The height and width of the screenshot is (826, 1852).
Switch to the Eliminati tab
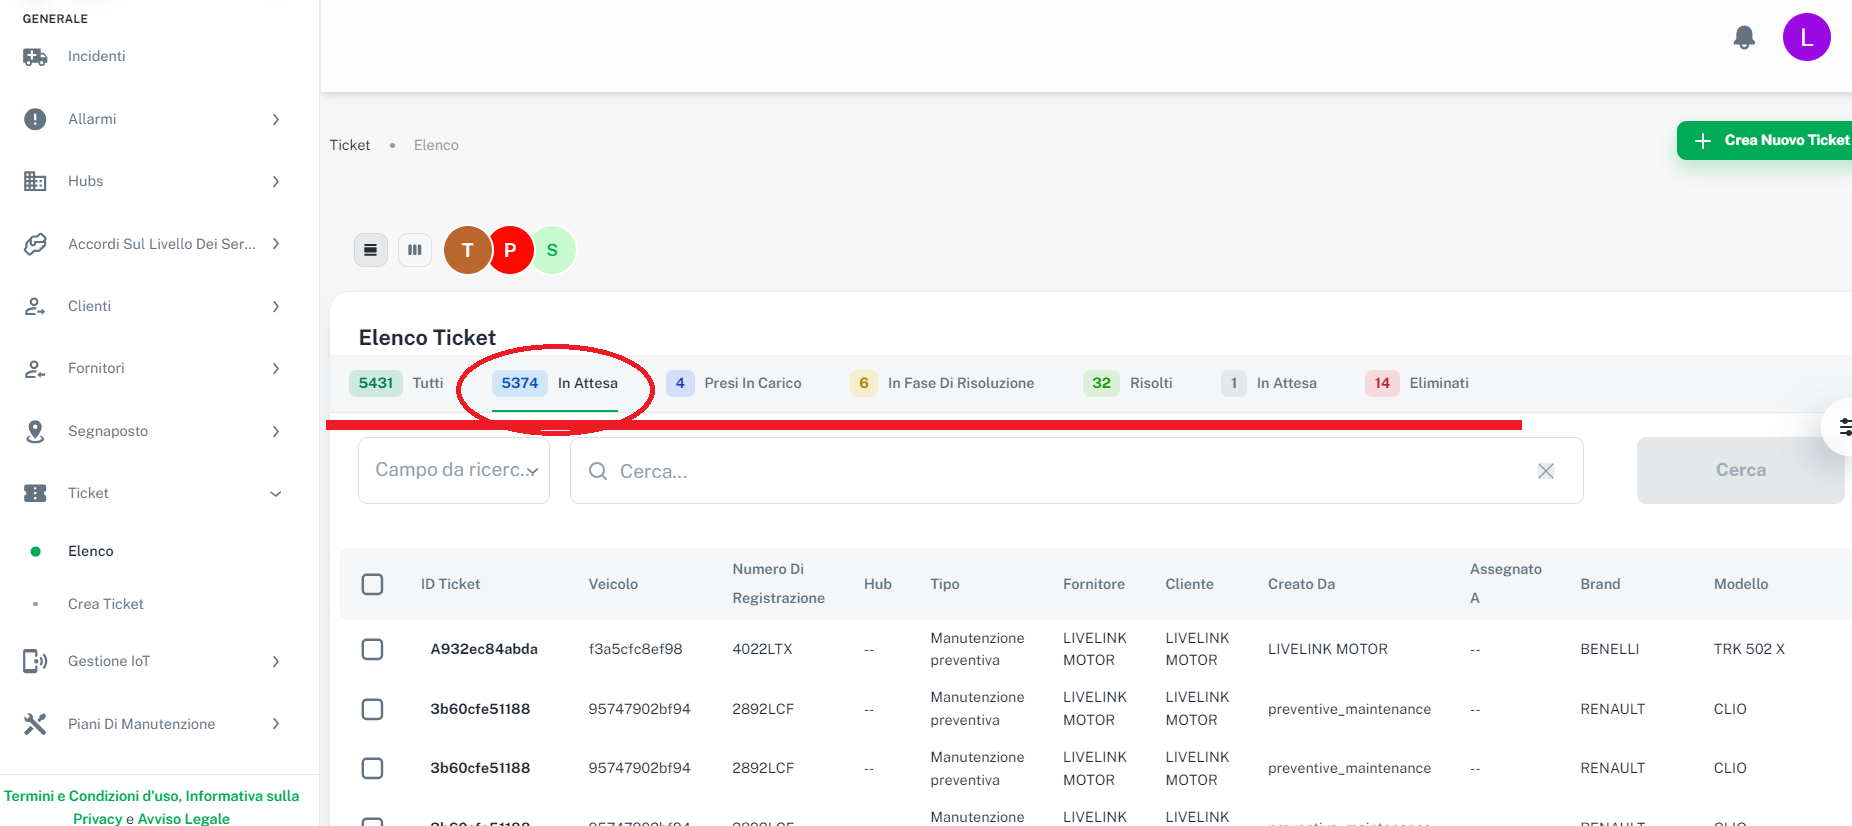(x=1417, y=383)
